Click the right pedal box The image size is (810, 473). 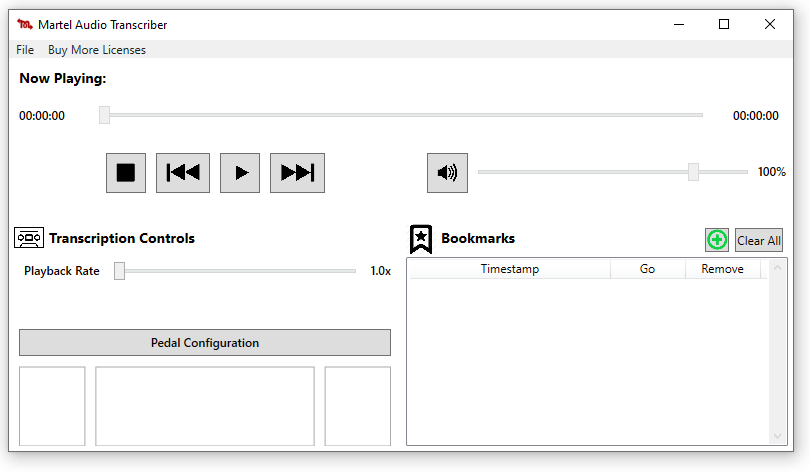point(357,406)
